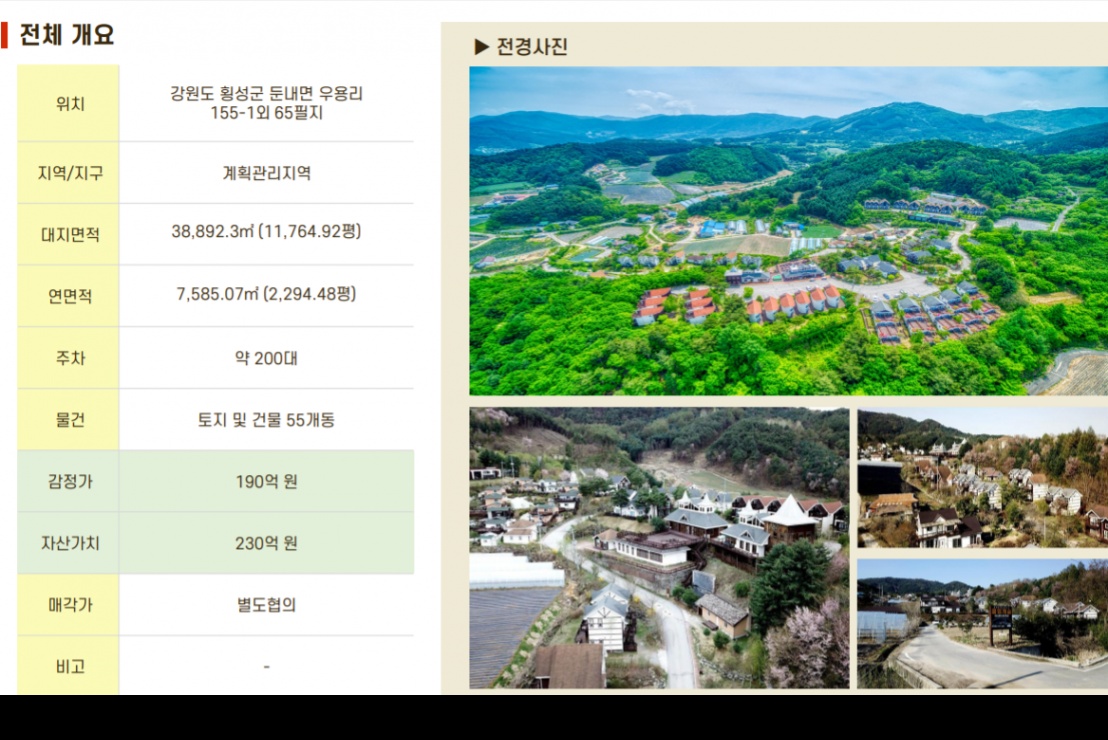Click the 계획관리지역 zoning value
Viewport: 1108px width, 740px height.
point(266,173)
